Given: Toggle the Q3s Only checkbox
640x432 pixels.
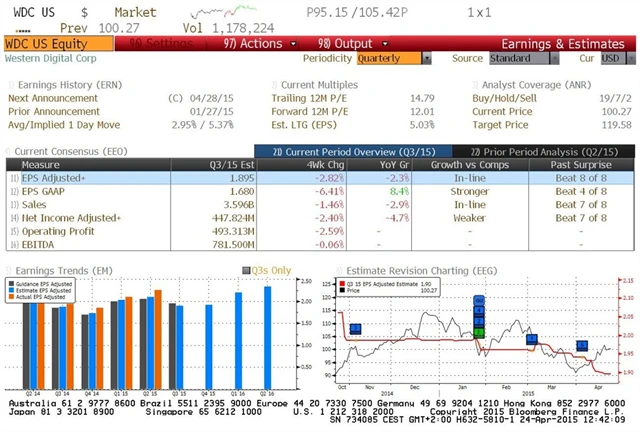Looking at the screenshot, I should pyautogui.click(x=248, y=270).
